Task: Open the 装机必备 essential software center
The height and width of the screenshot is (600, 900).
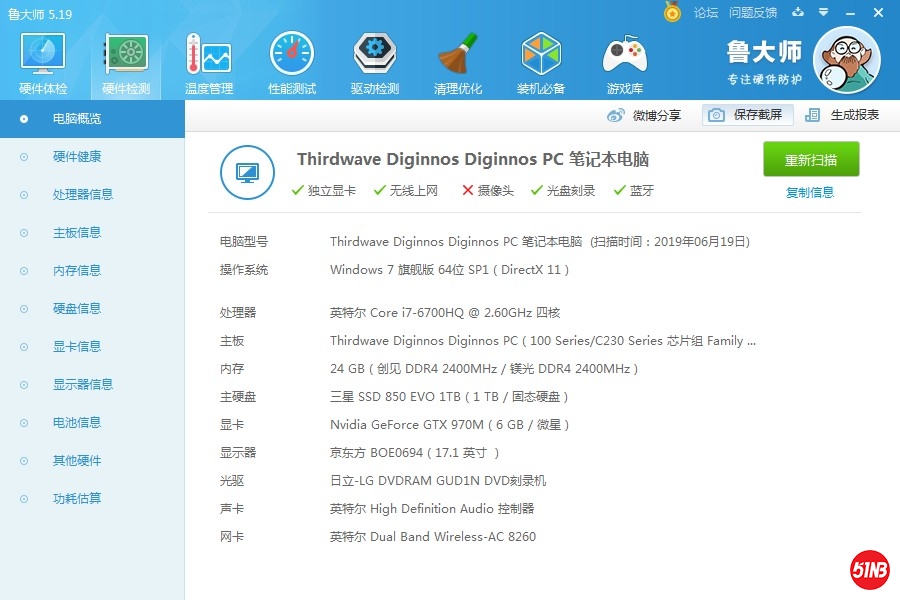Action: click(540, 60)
